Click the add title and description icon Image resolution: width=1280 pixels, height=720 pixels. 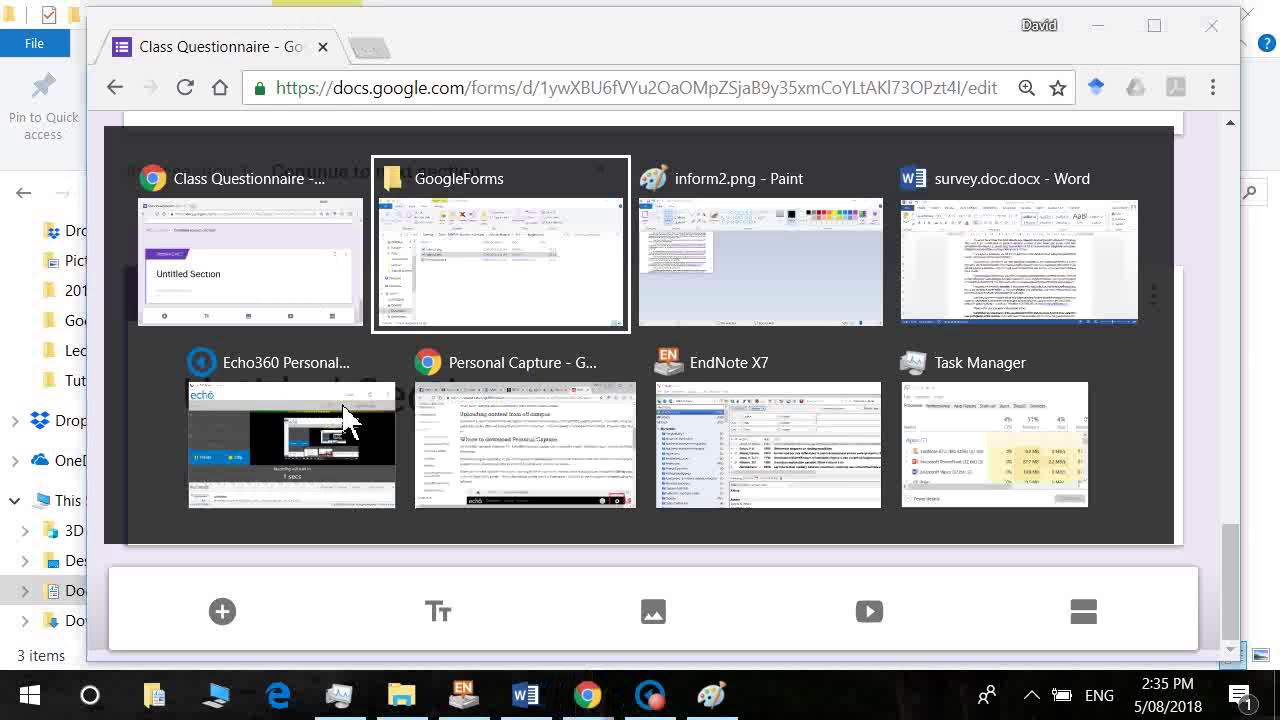coord(438,611)
